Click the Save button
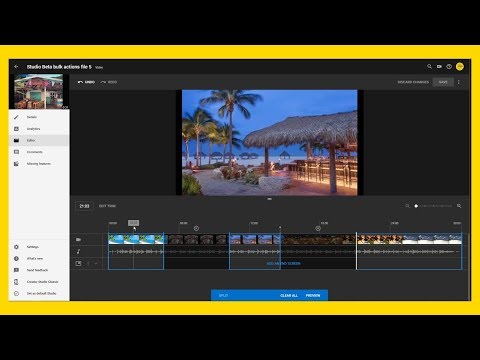 click(x=443, y=82)
